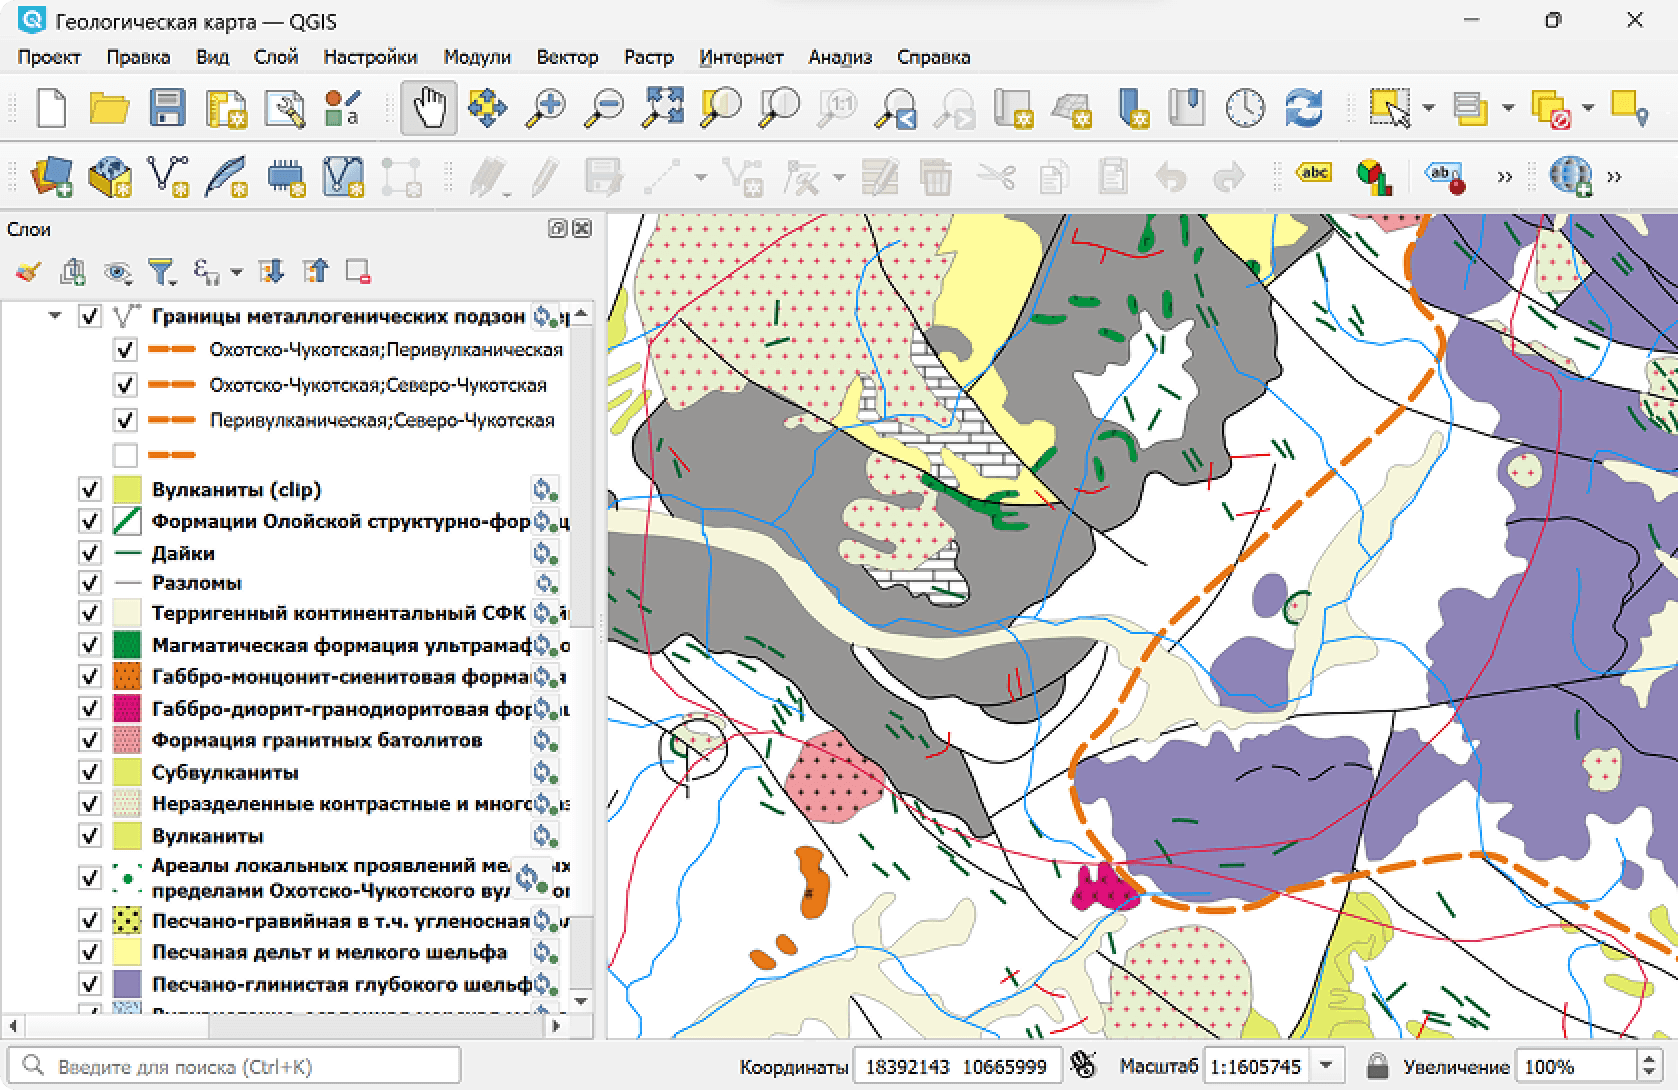
Task: Select the Субвулканиты layer name
Action: [x=225, y=772]
